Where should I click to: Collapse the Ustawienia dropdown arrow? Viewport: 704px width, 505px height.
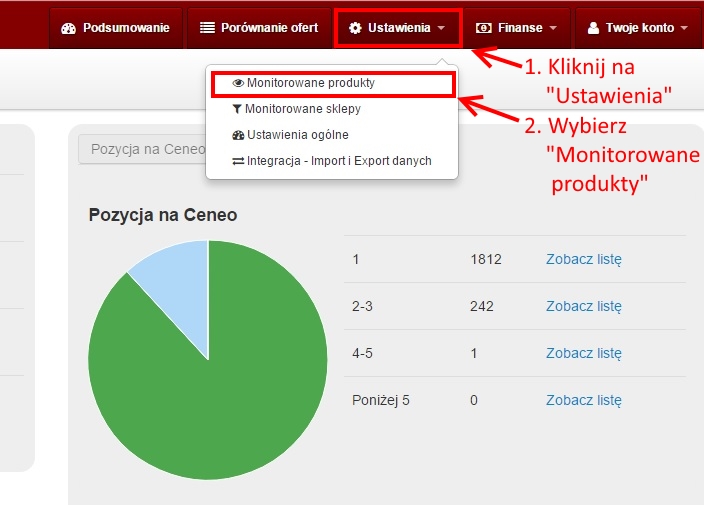click(441, 28)
